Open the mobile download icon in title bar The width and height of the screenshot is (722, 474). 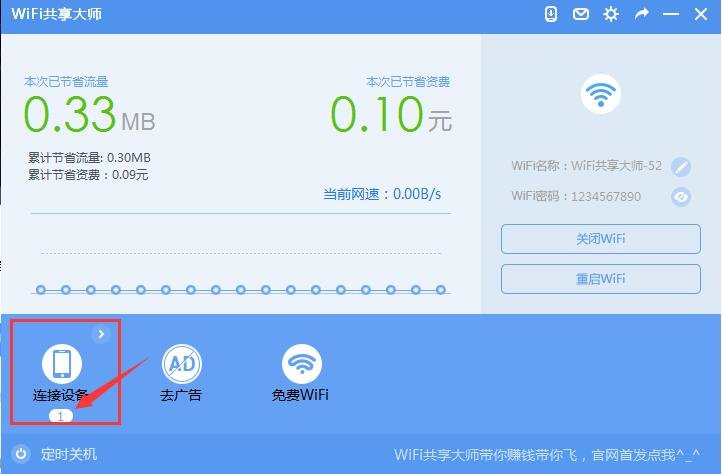551,14
